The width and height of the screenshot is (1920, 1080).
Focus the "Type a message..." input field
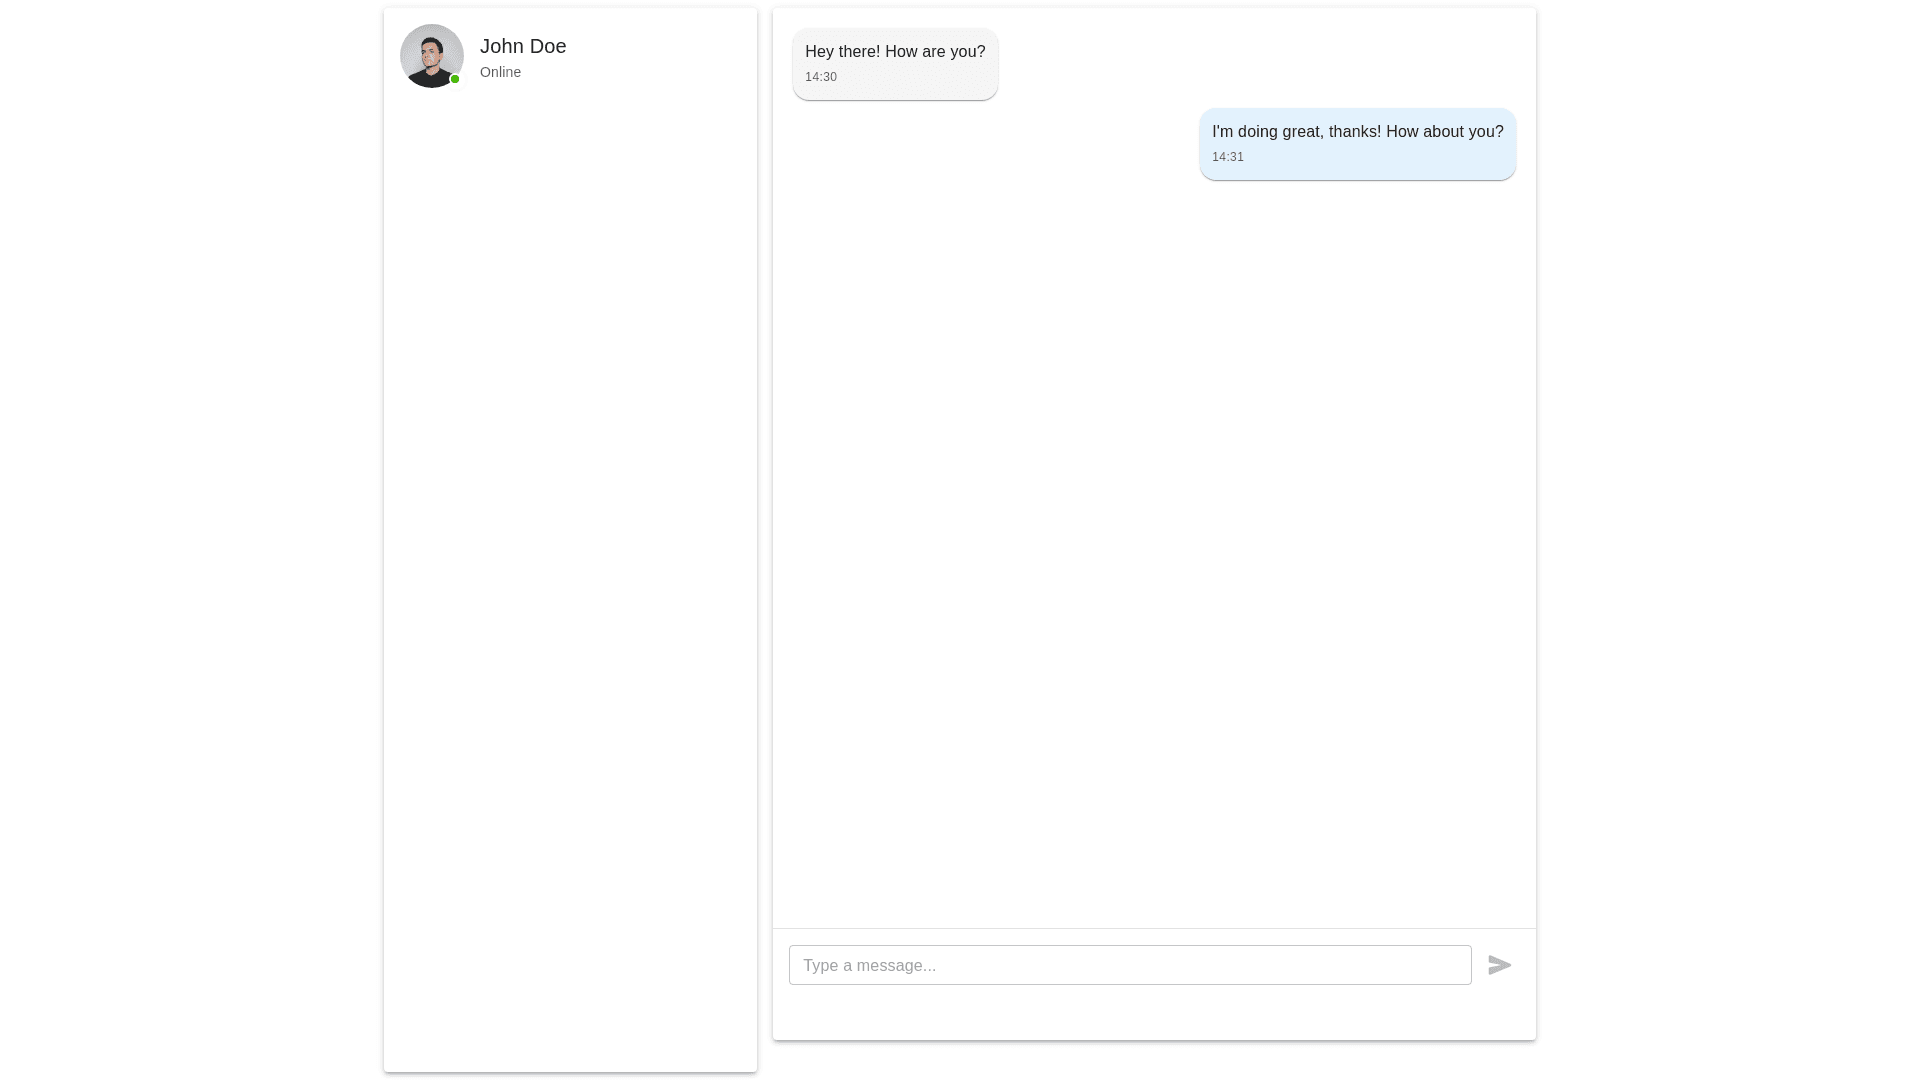tap(1129, 965)
